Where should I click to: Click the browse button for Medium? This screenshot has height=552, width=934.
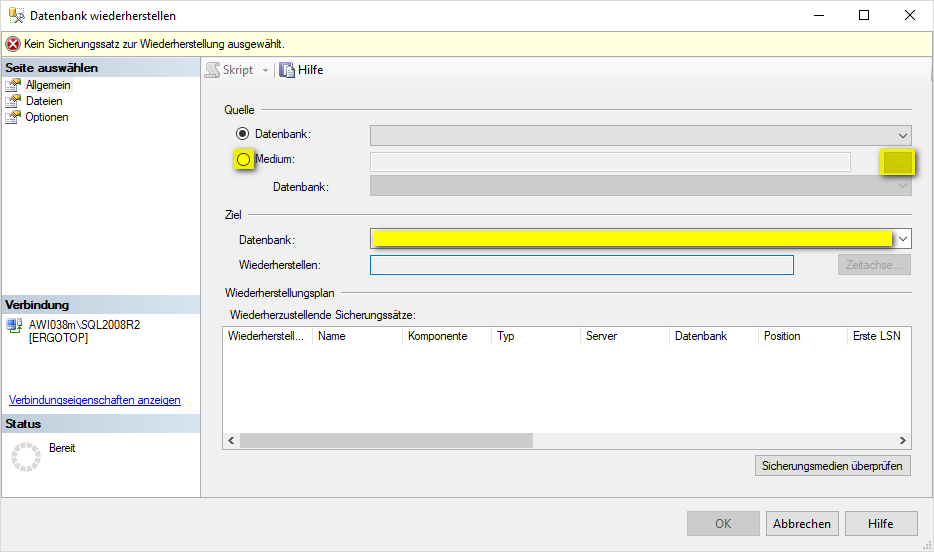pyautogui.click(x=898, y=162)
